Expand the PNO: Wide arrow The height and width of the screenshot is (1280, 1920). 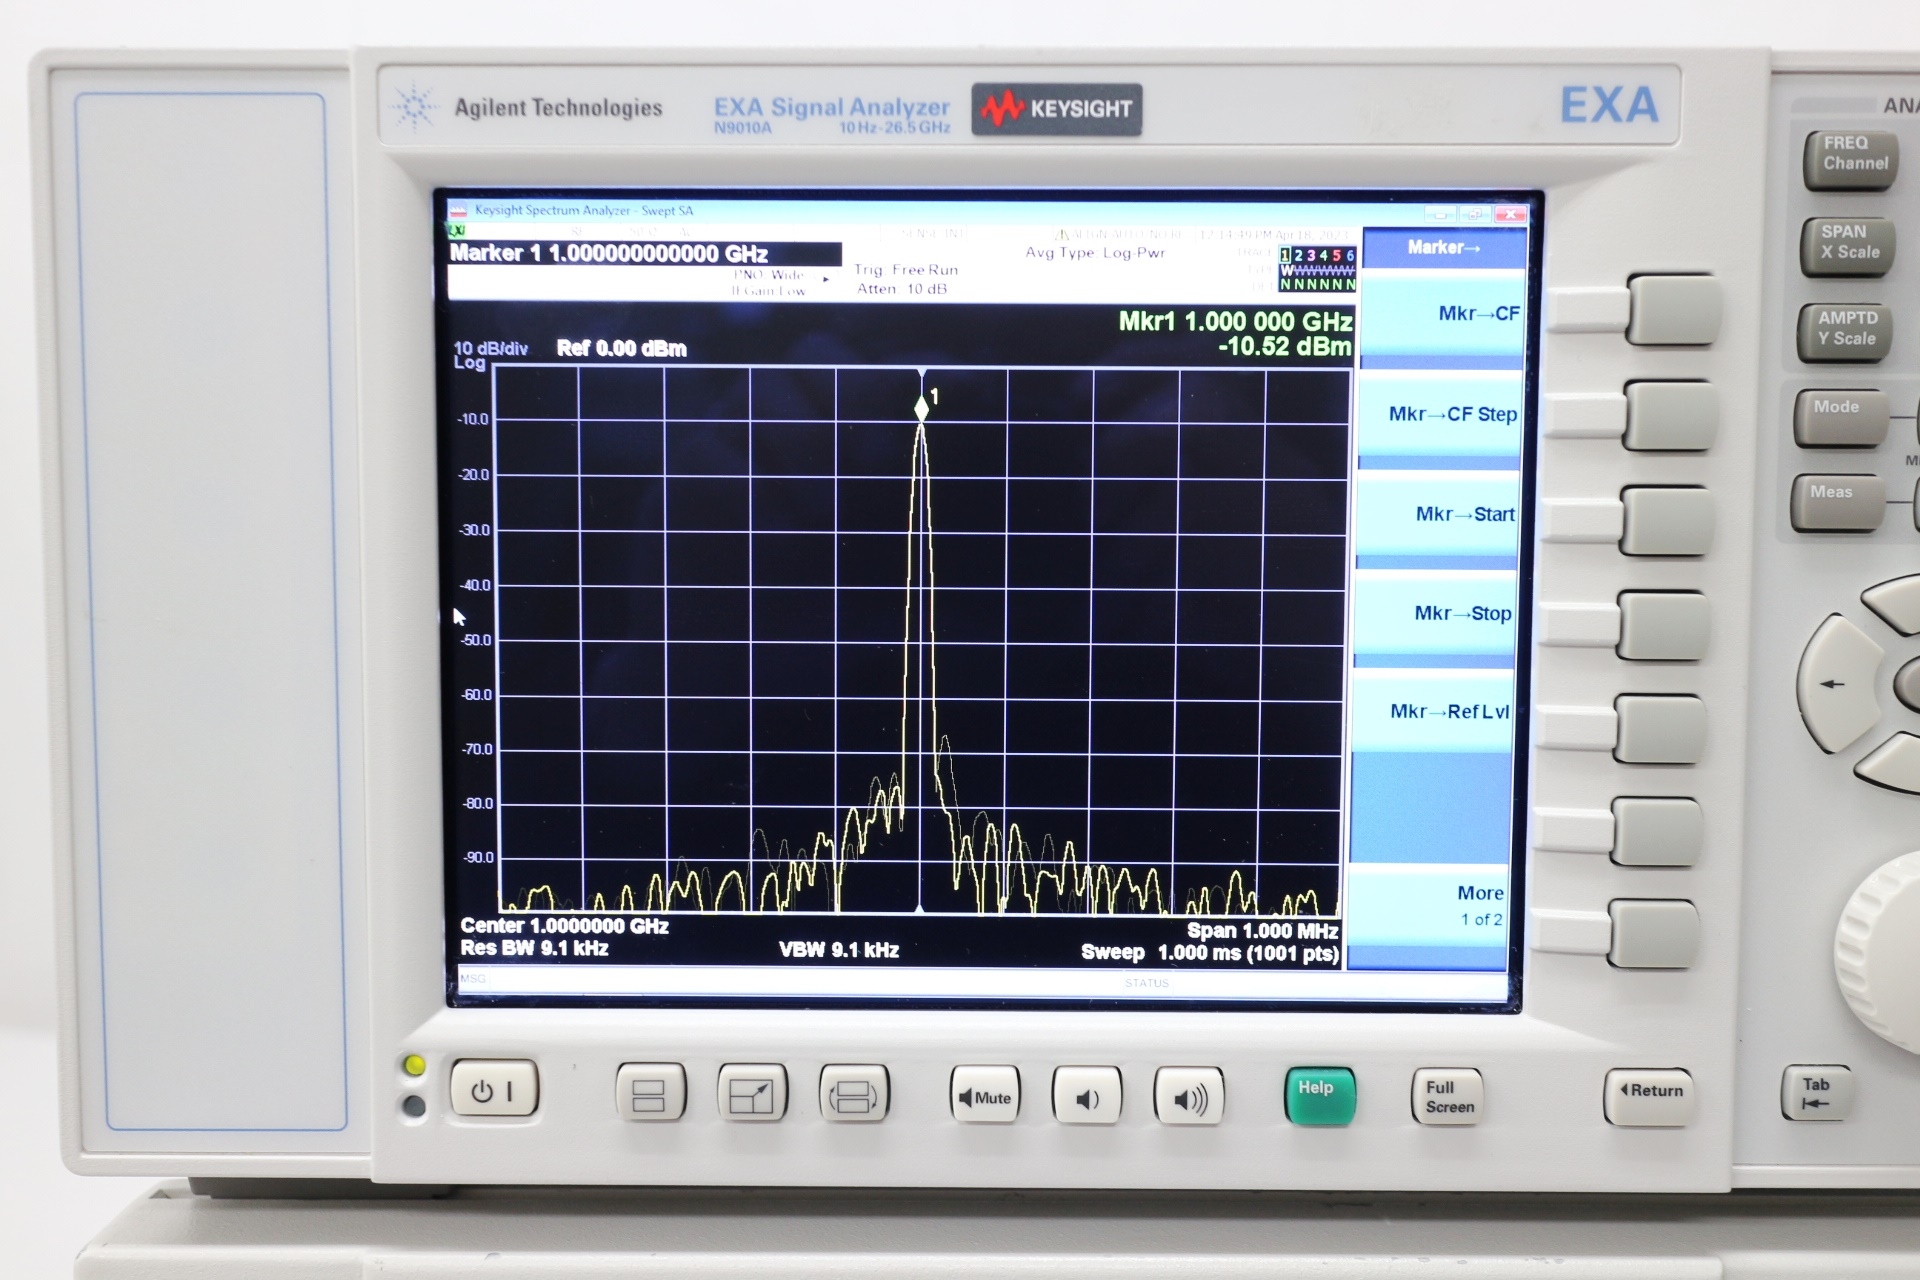826,278
